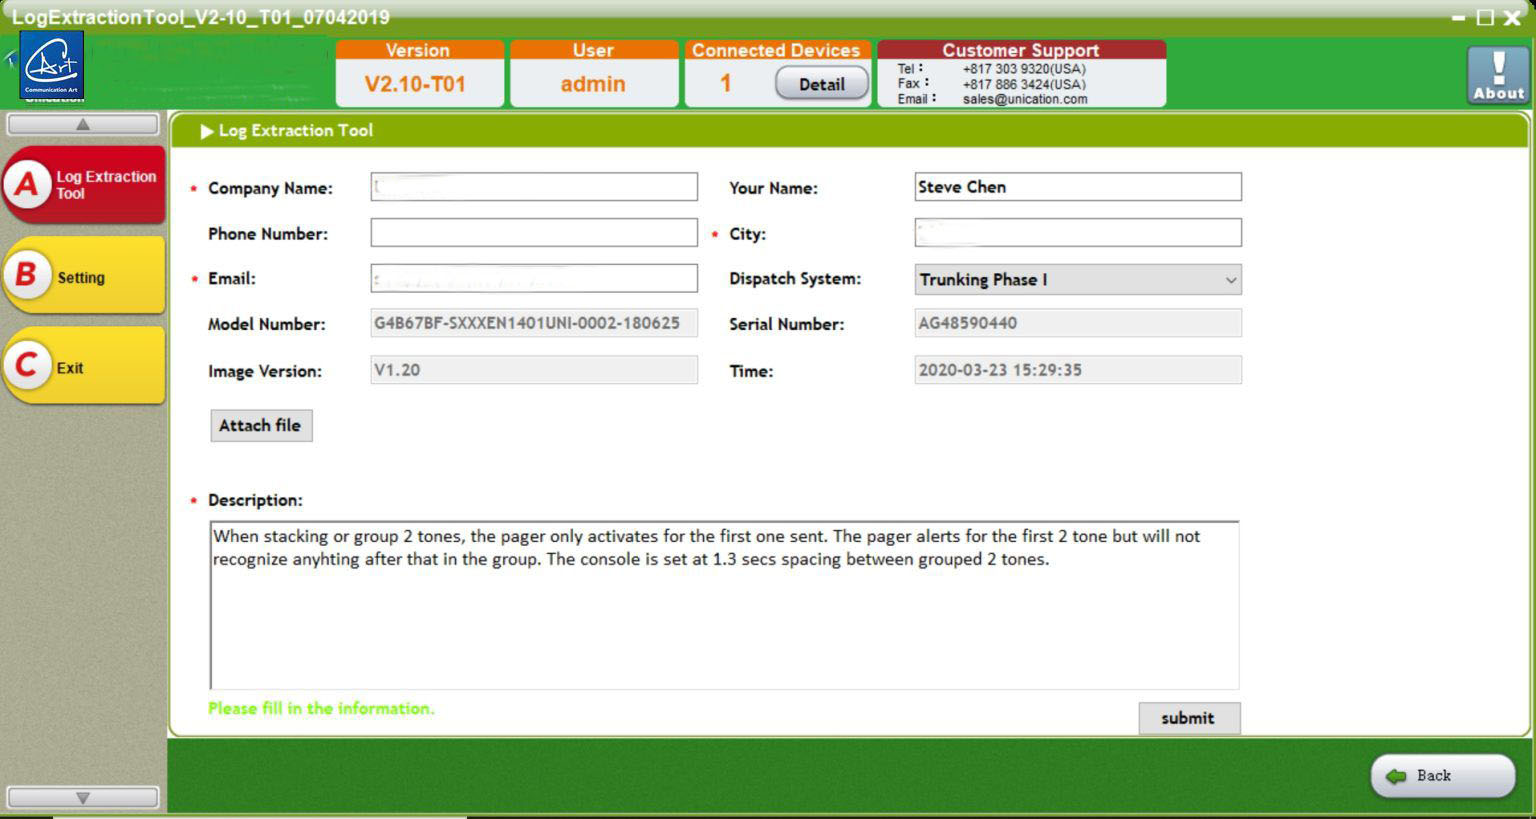Click the version value V2.10-T01

pyautogui.click(x=415, y=84)
